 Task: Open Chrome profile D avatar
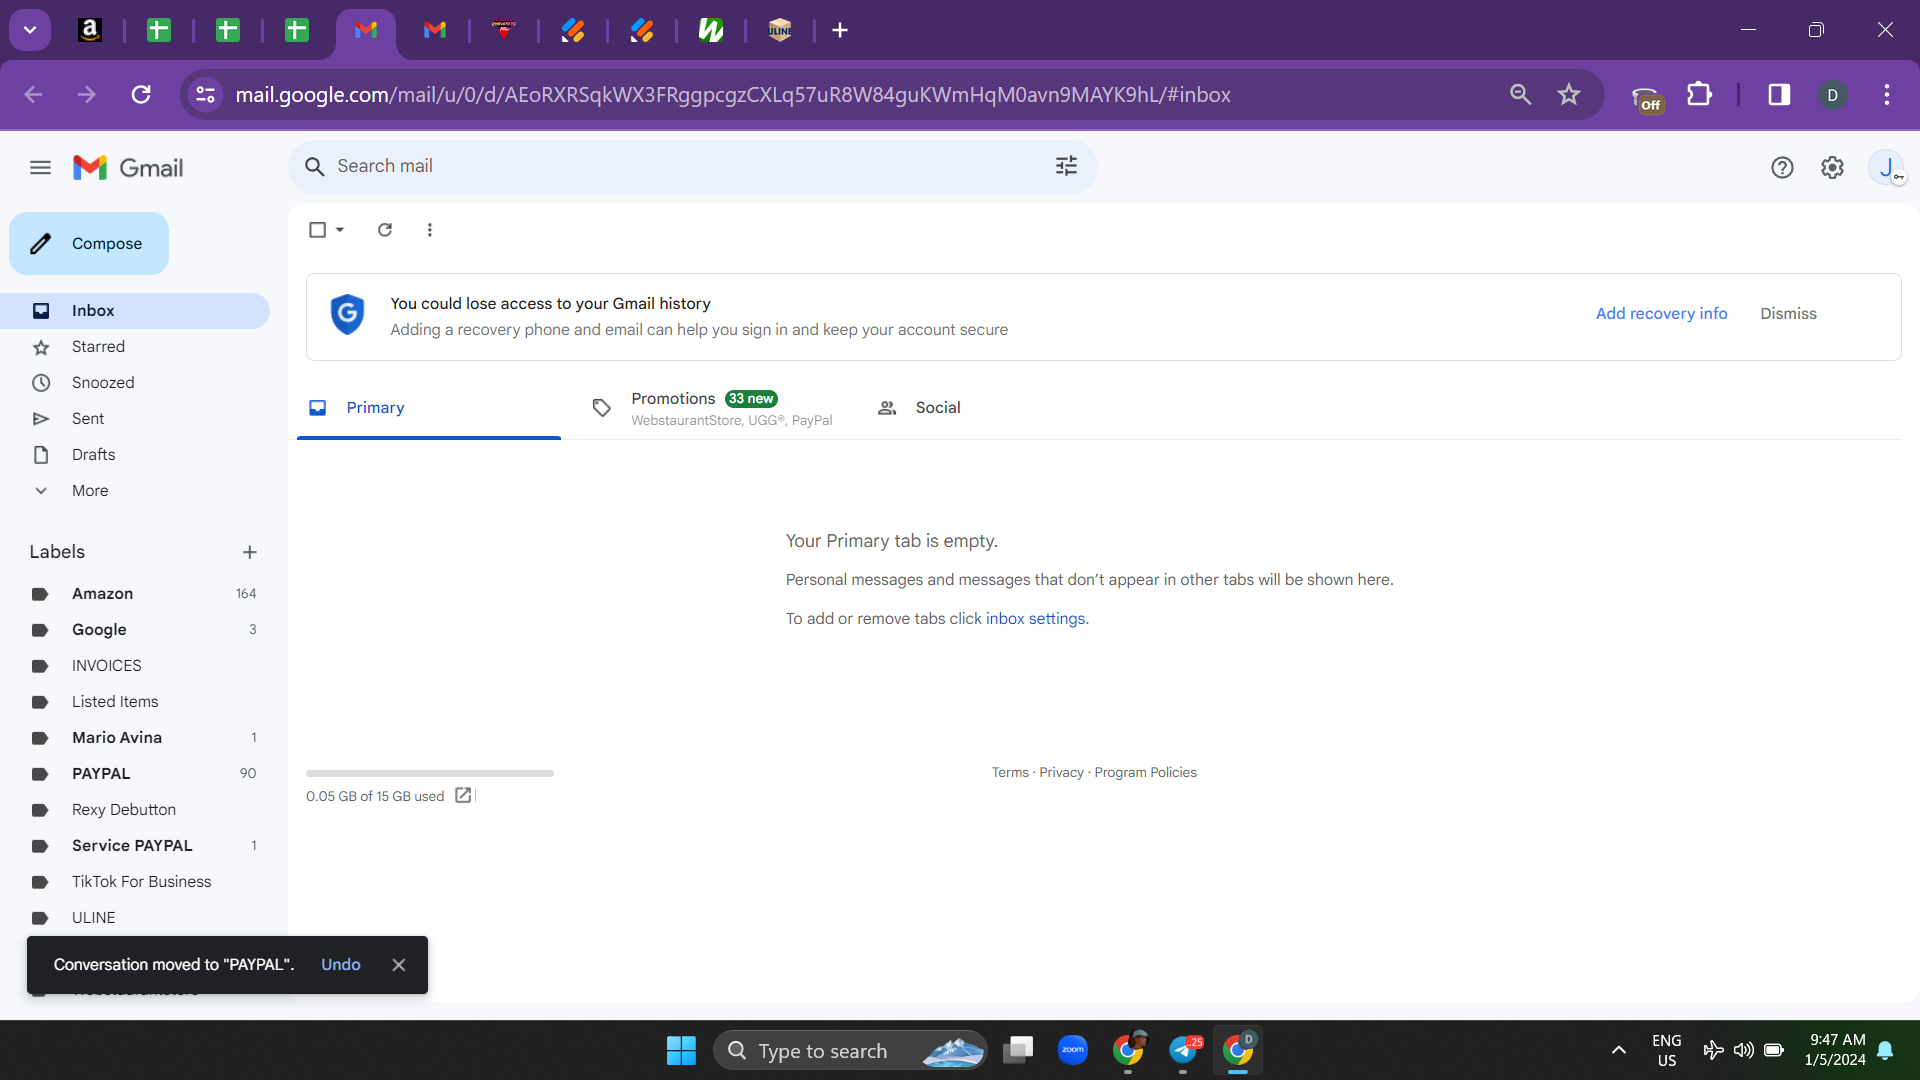pos(1832,95)
